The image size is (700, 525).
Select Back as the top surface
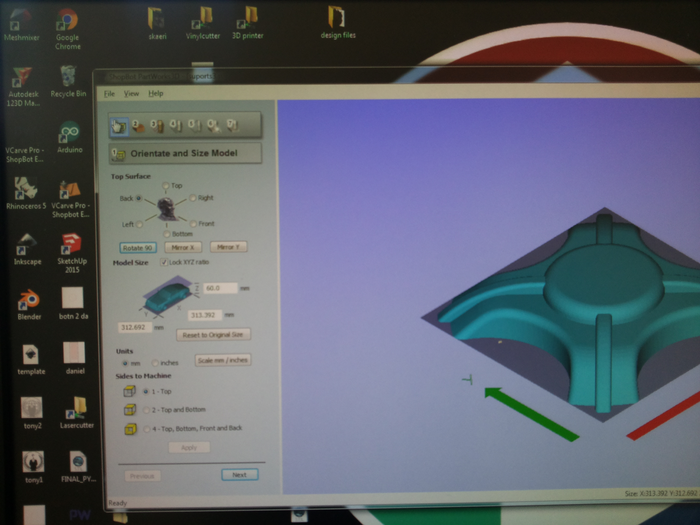138,198
